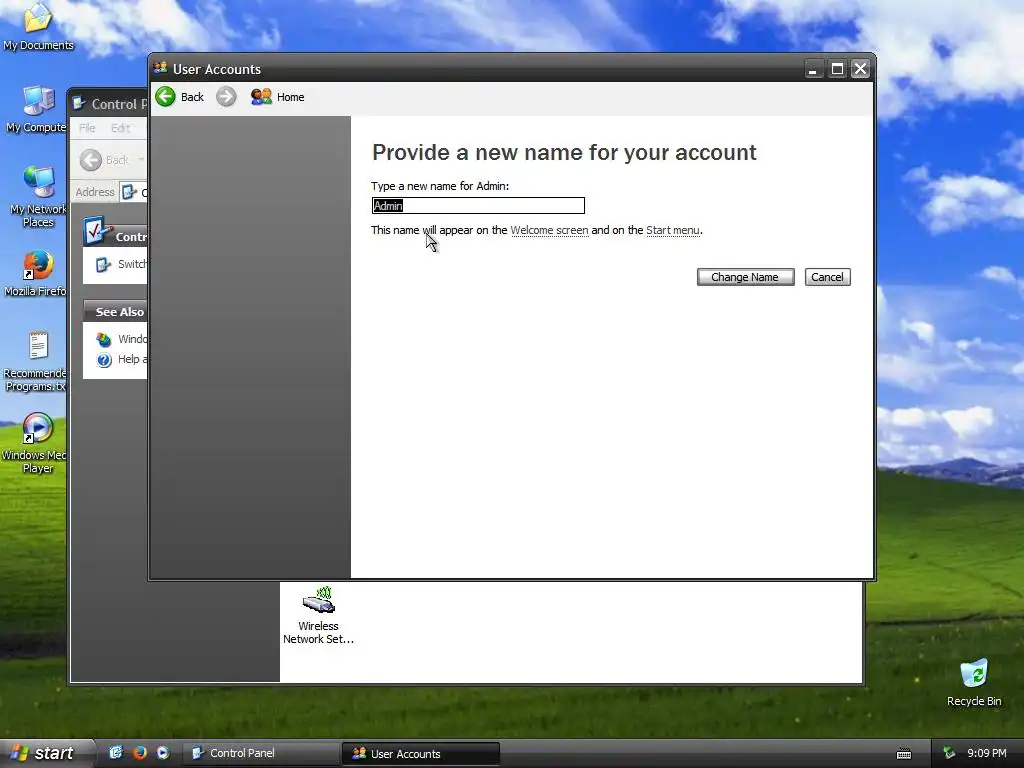Open User Accounts Home icon
Image resolution: width=1024 pixels, height=768 pixels.
[x=261, y=97]
